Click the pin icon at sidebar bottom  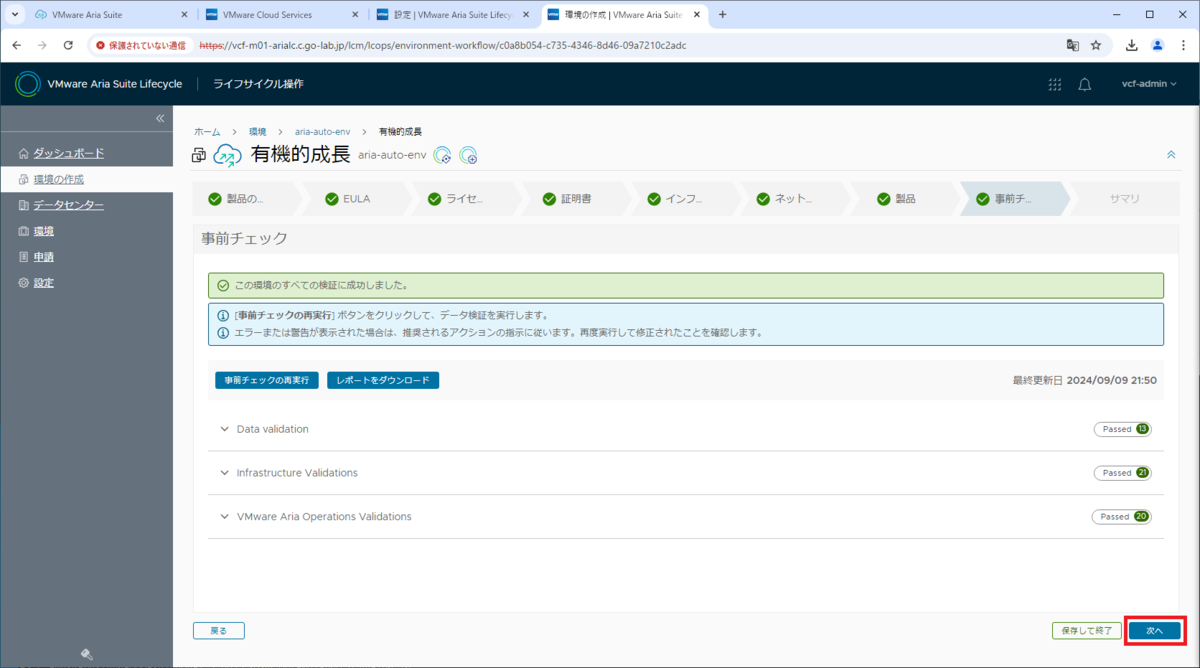pos(87,655)
